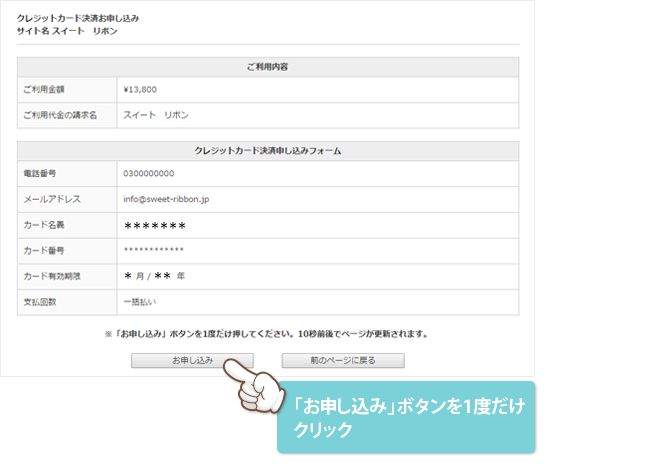Click the ご利用内容 section header
Viewport: 660px width, 464px height.
point(268,67)
